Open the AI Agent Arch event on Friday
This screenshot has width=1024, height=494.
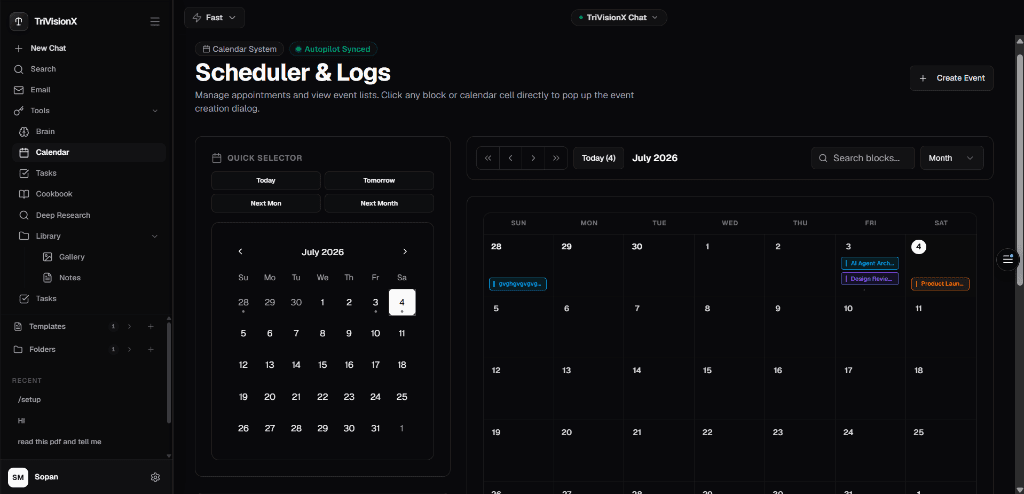pyautogui.click(x=870, y=263)
